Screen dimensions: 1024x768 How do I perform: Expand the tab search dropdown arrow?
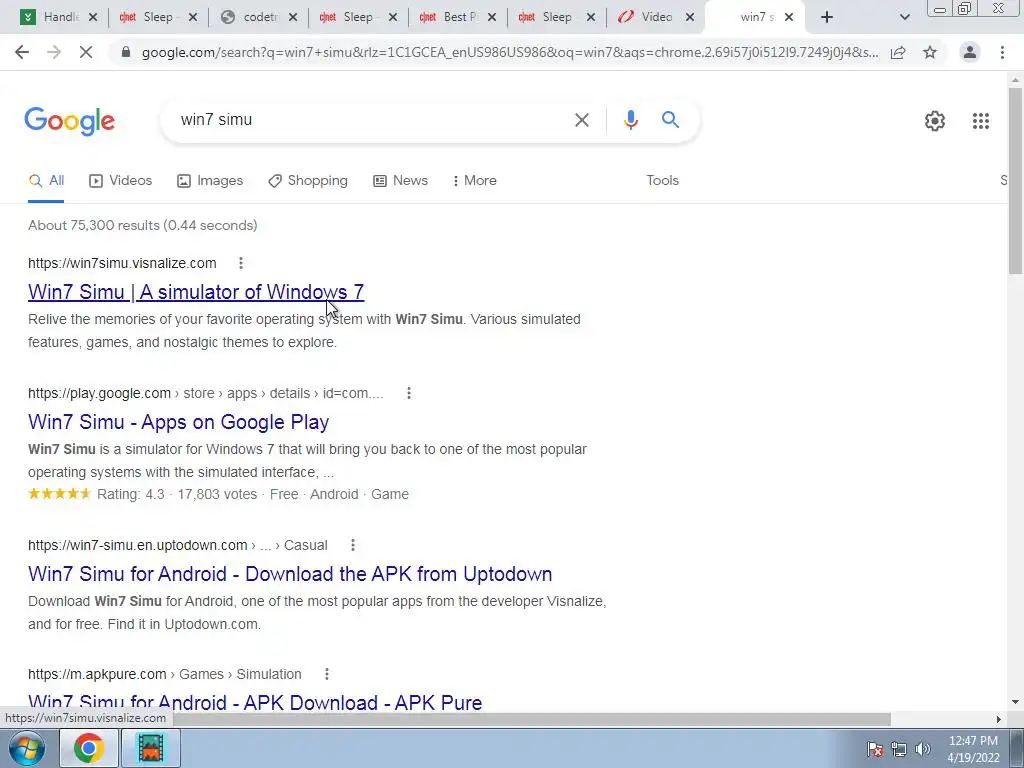904,18
